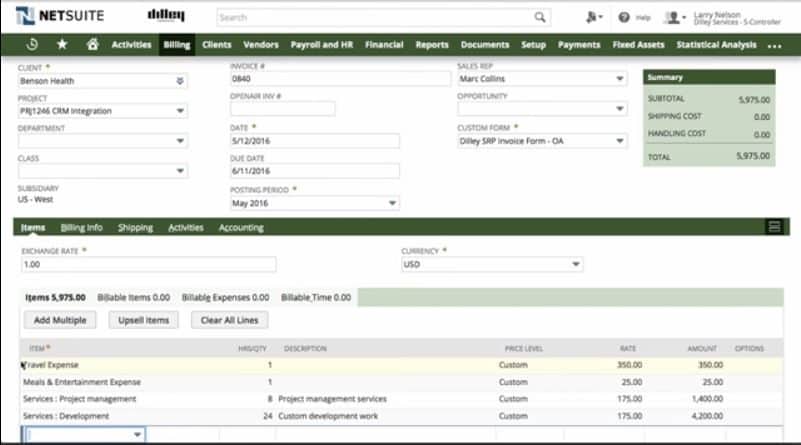Switch to the Items subtab

click(x=33, y=227)
